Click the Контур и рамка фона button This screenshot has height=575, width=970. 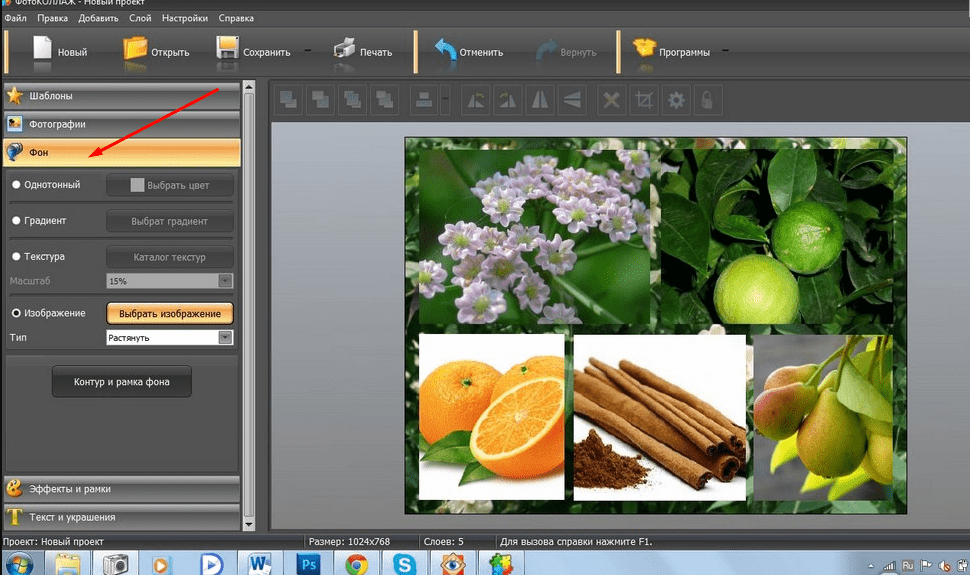coord(121,382)
